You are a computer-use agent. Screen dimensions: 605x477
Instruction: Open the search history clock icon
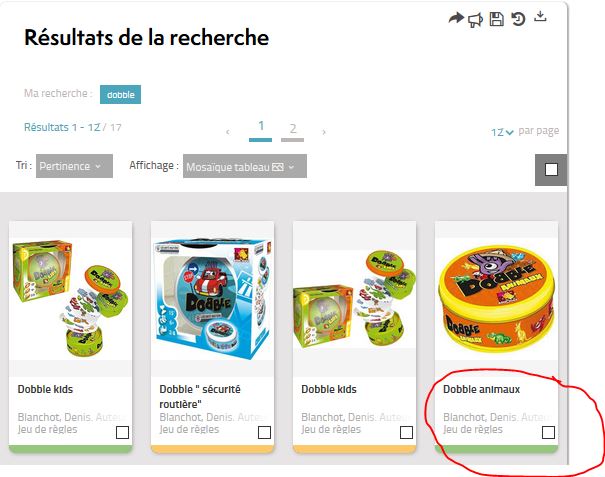[518, 19]
